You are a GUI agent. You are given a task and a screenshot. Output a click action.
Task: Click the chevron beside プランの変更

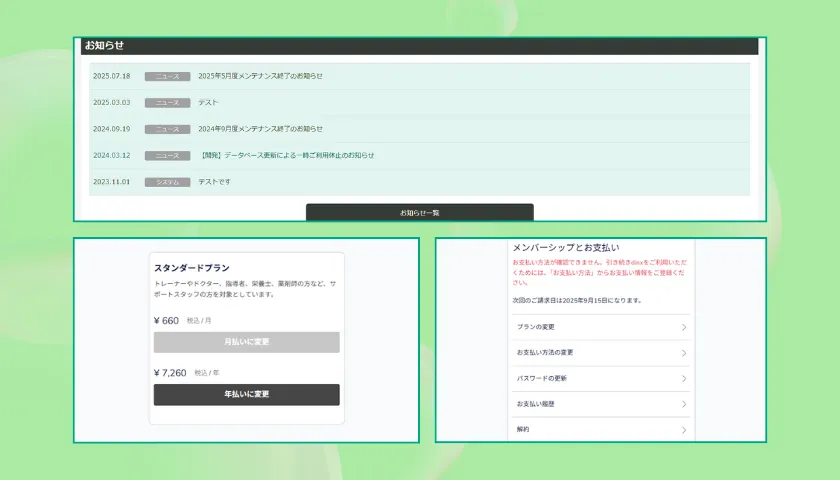click(684, 327)
